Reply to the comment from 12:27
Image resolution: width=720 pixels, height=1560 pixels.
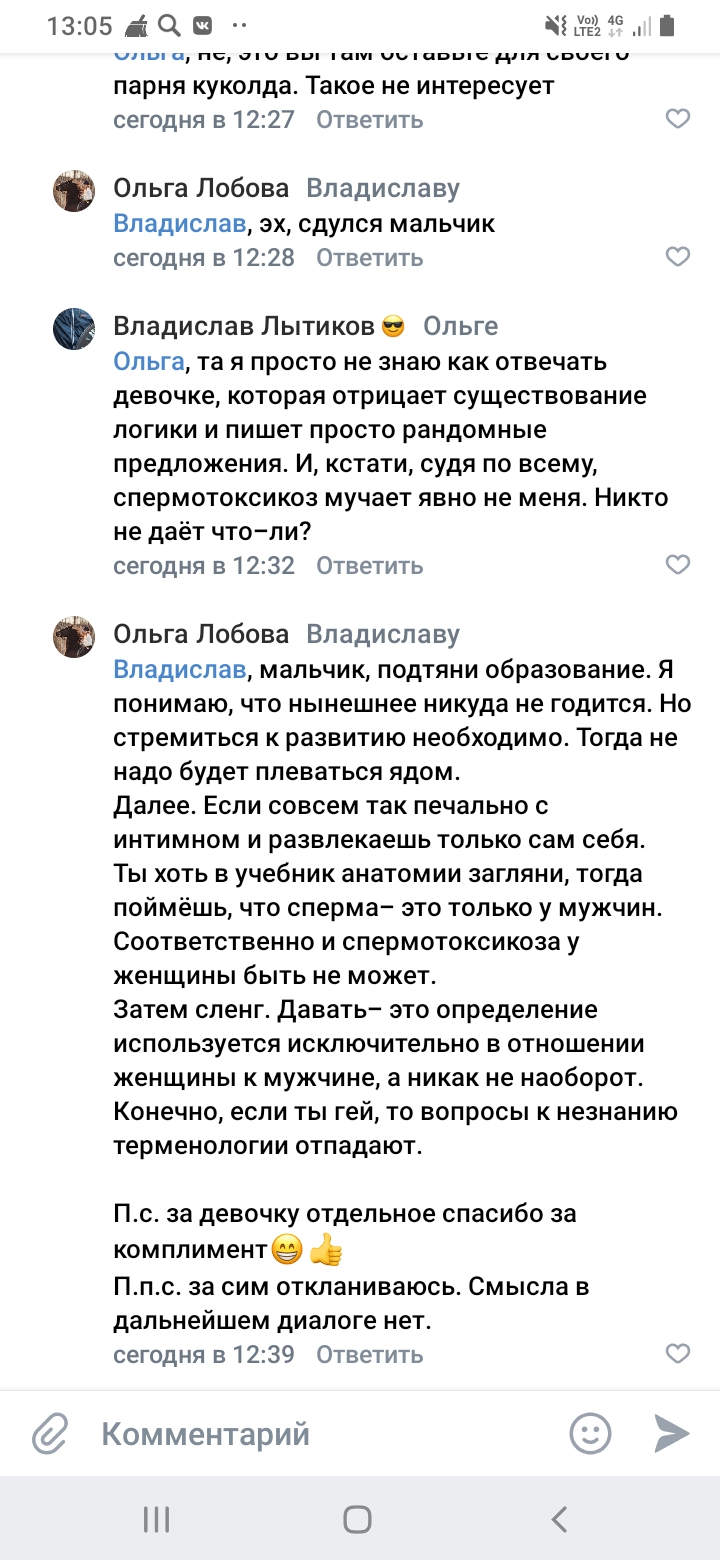pos(370,120)
